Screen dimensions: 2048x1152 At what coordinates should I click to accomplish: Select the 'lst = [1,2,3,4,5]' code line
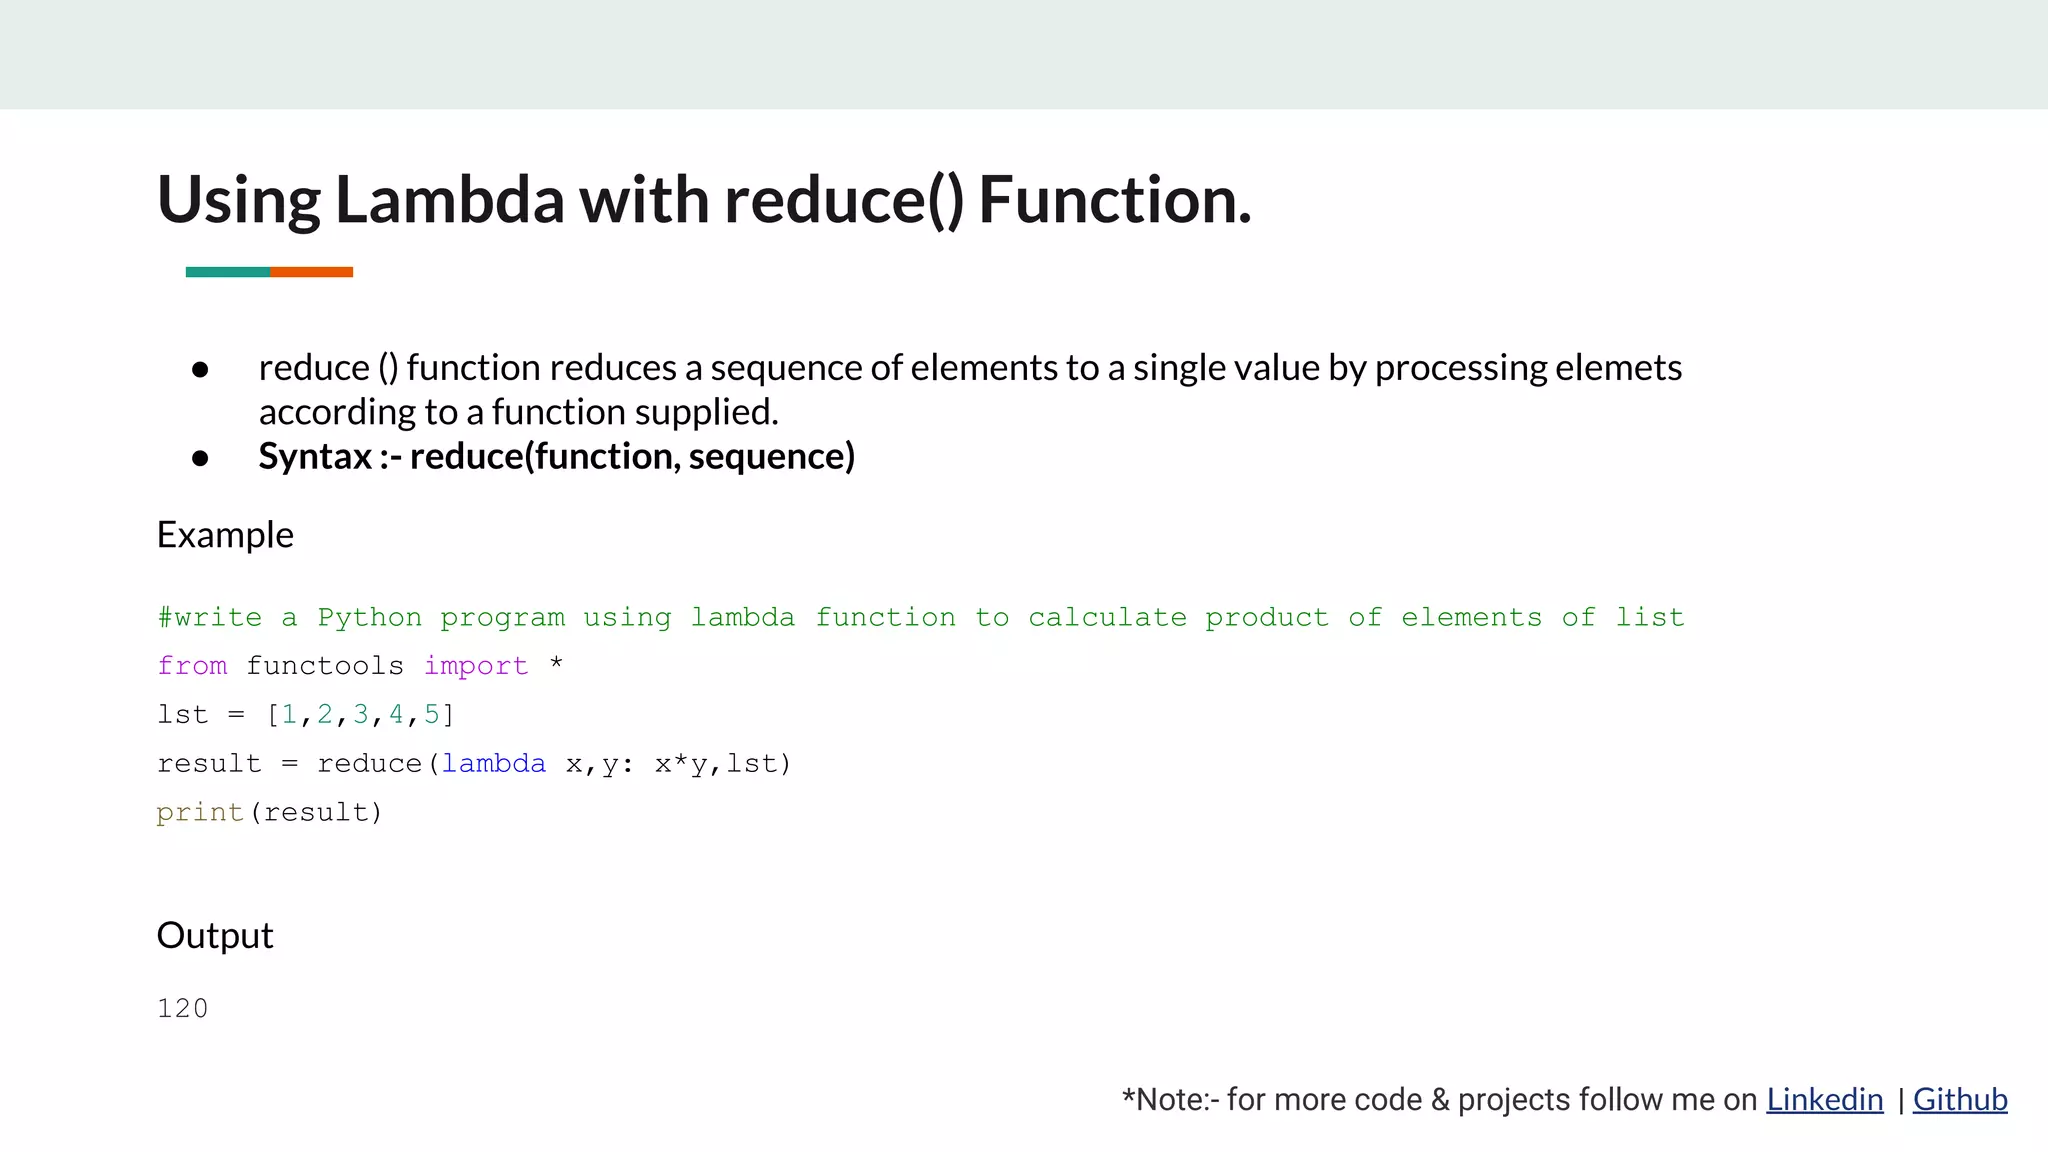(305, 715)
